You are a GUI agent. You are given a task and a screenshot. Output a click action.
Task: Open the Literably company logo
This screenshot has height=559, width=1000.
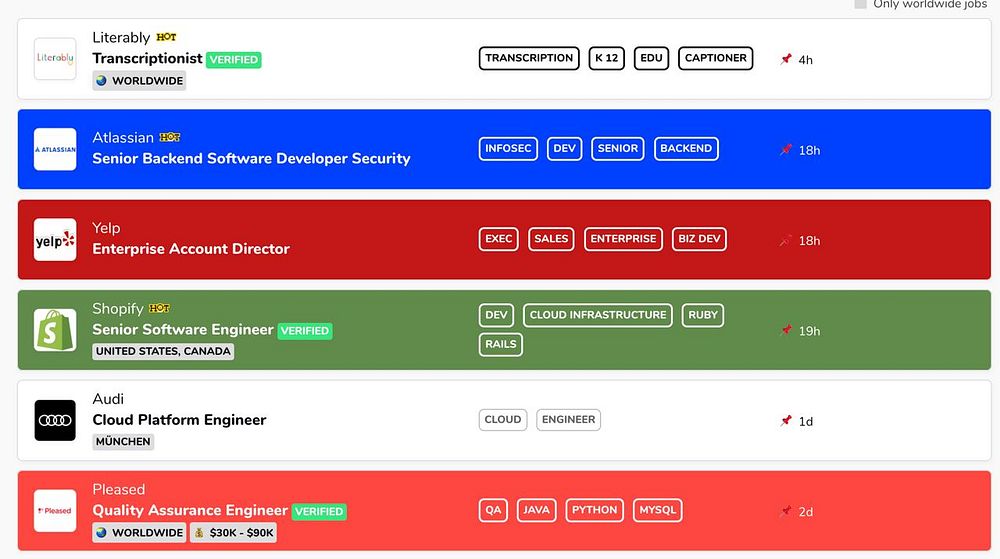(55, 59)
